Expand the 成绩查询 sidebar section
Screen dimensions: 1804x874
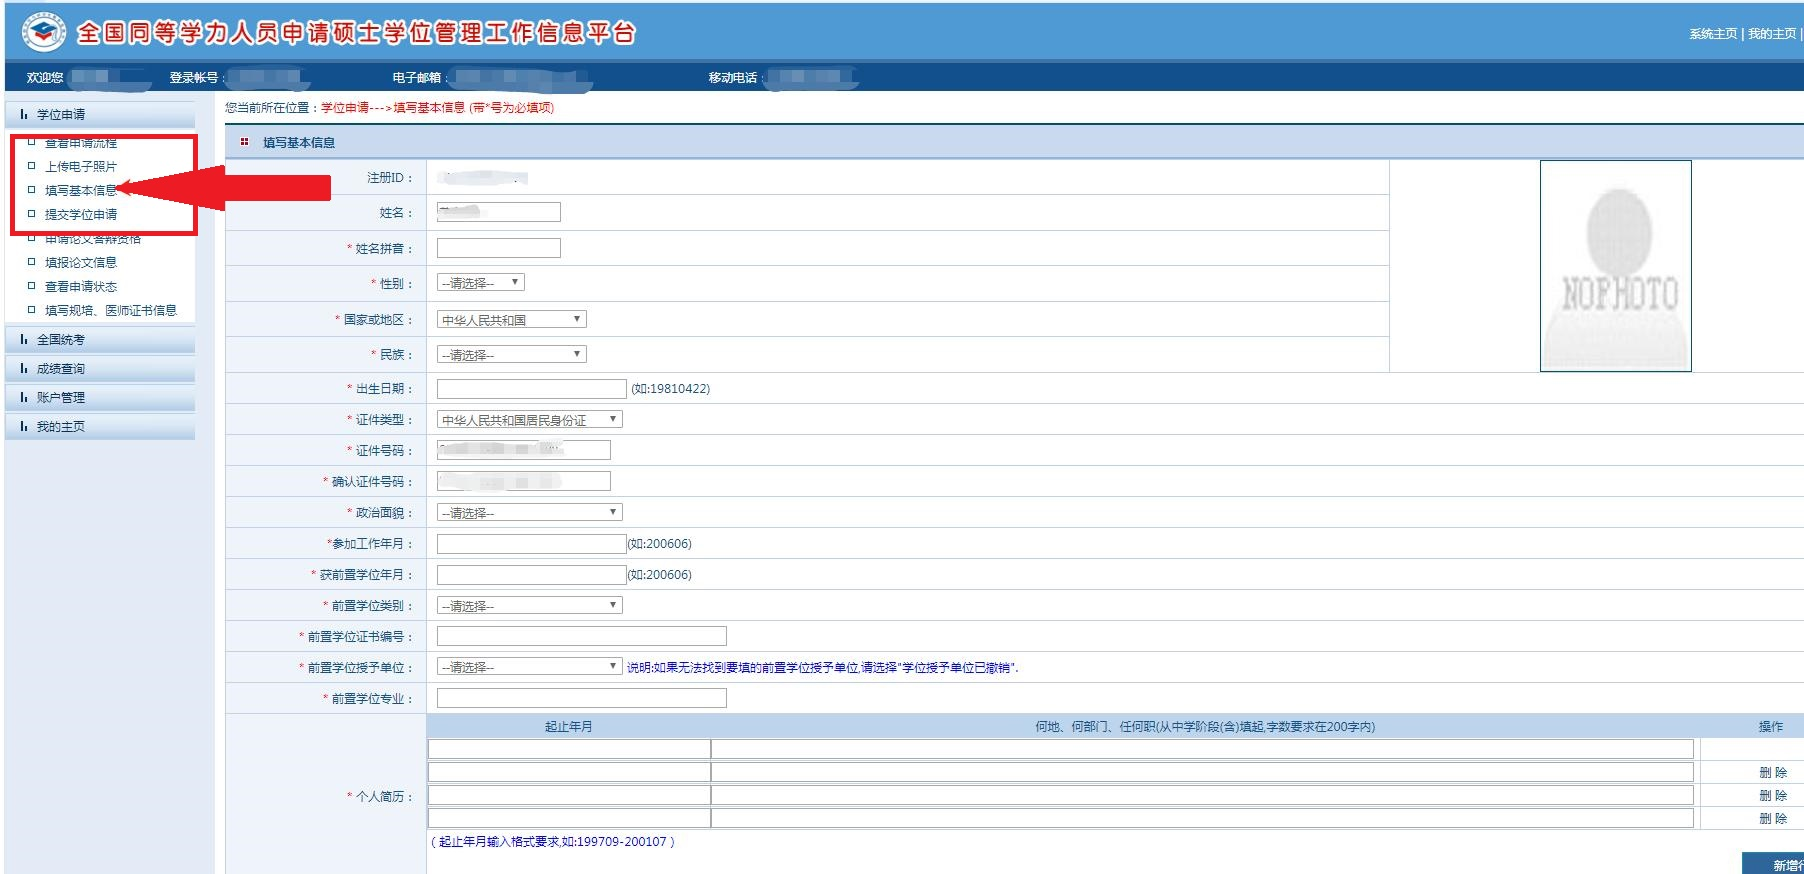pyautogui.click(x=61, y=369)
